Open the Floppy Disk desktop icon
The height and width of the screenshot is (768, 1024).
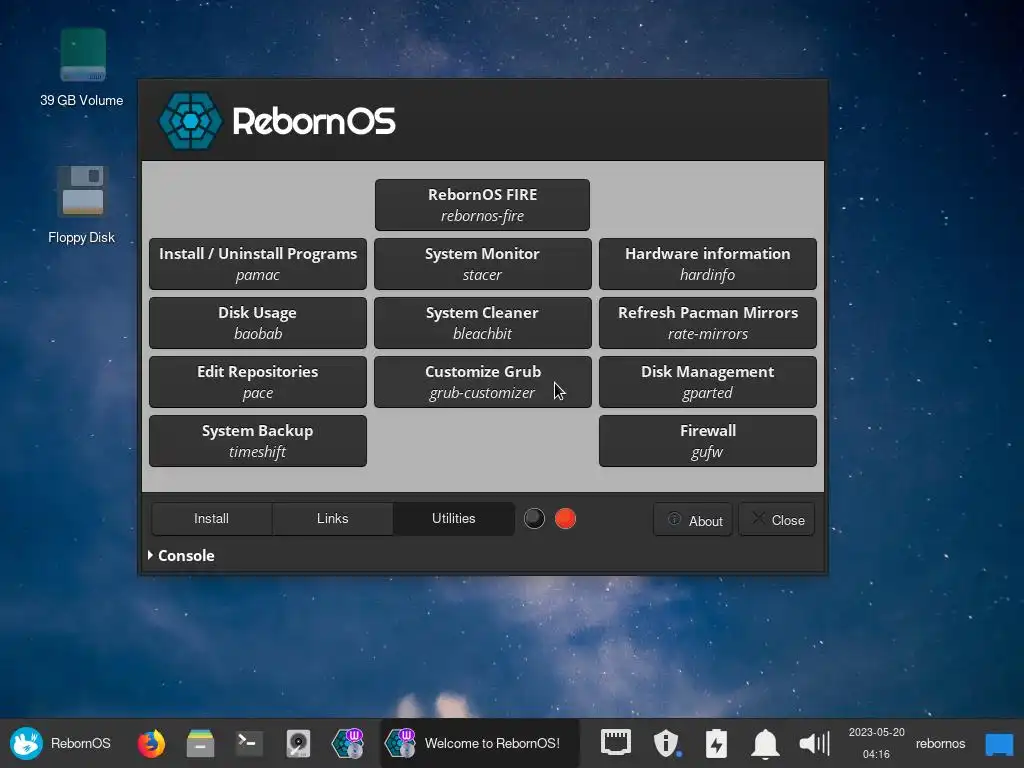[82, 204]
